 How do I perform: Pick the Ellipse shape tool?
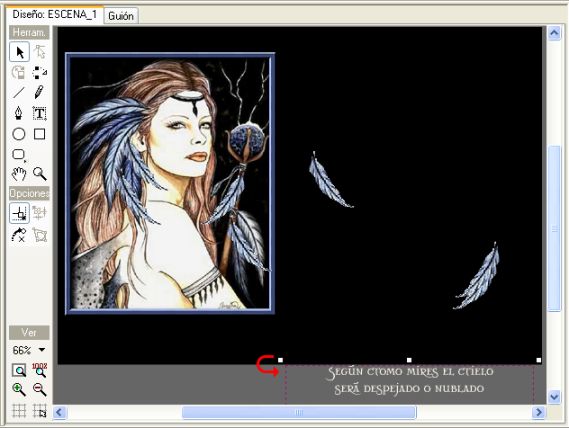19,134
